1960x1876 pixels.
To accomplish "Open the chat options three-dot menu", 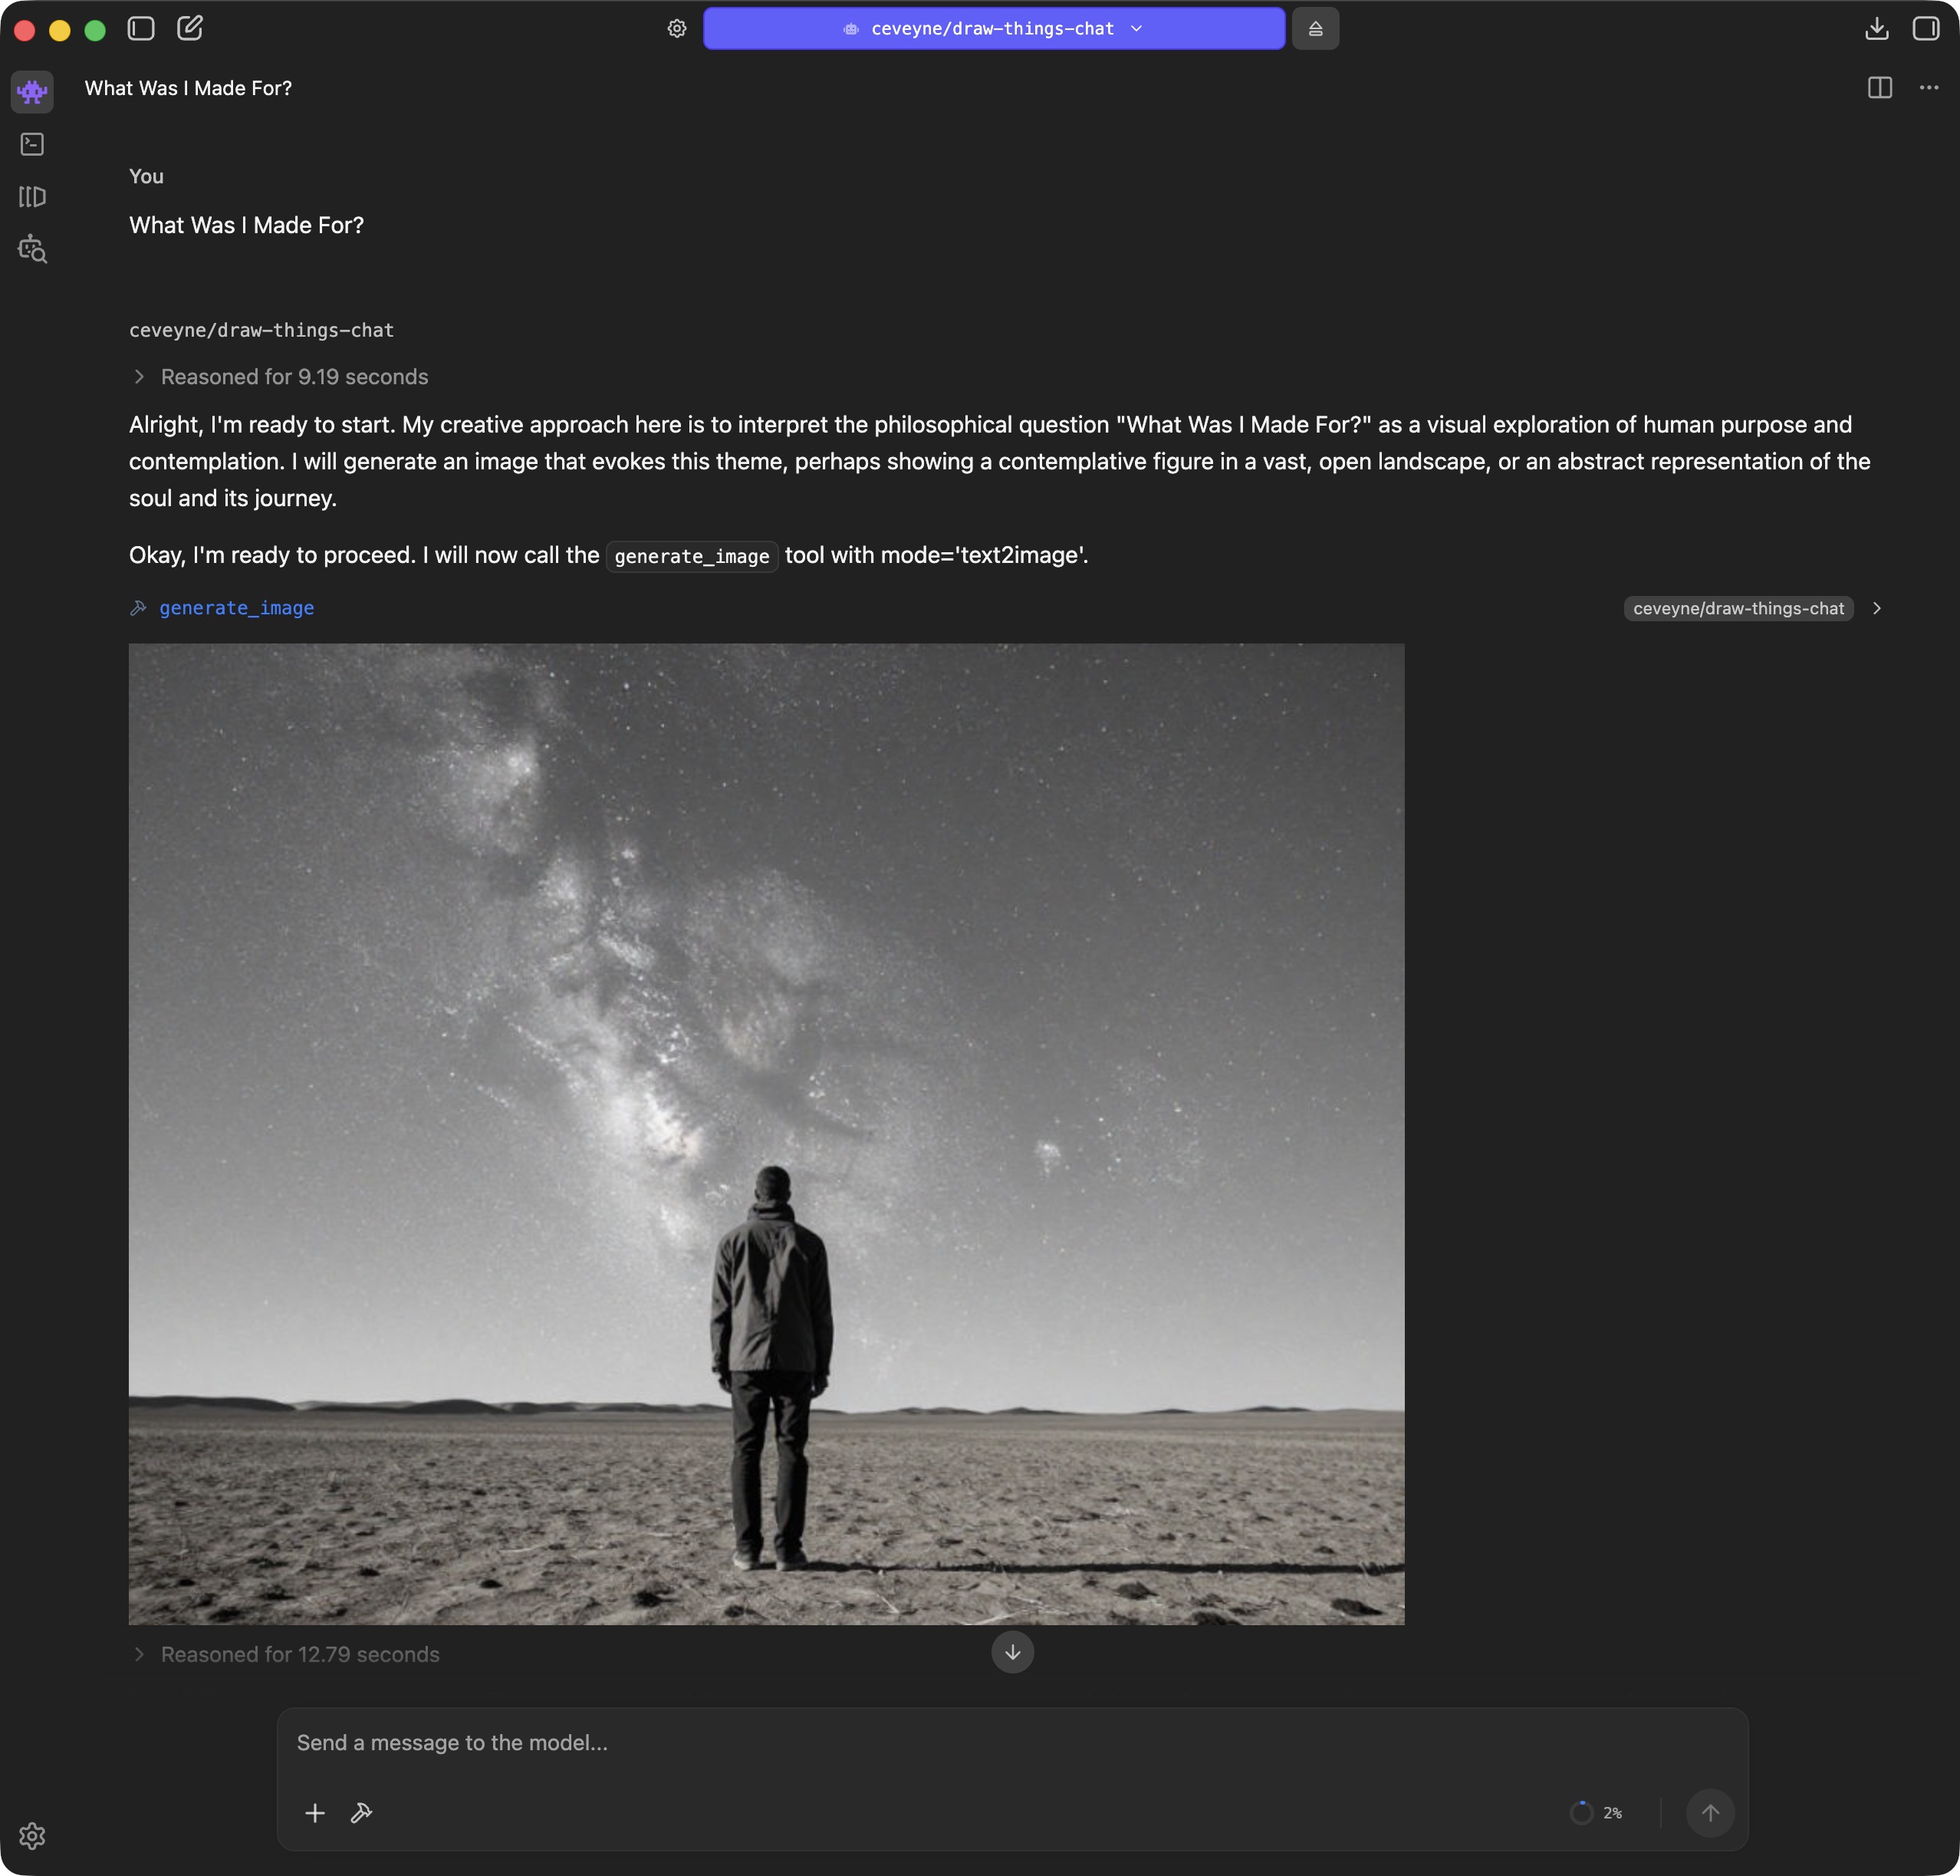I will coord(1928,88).
